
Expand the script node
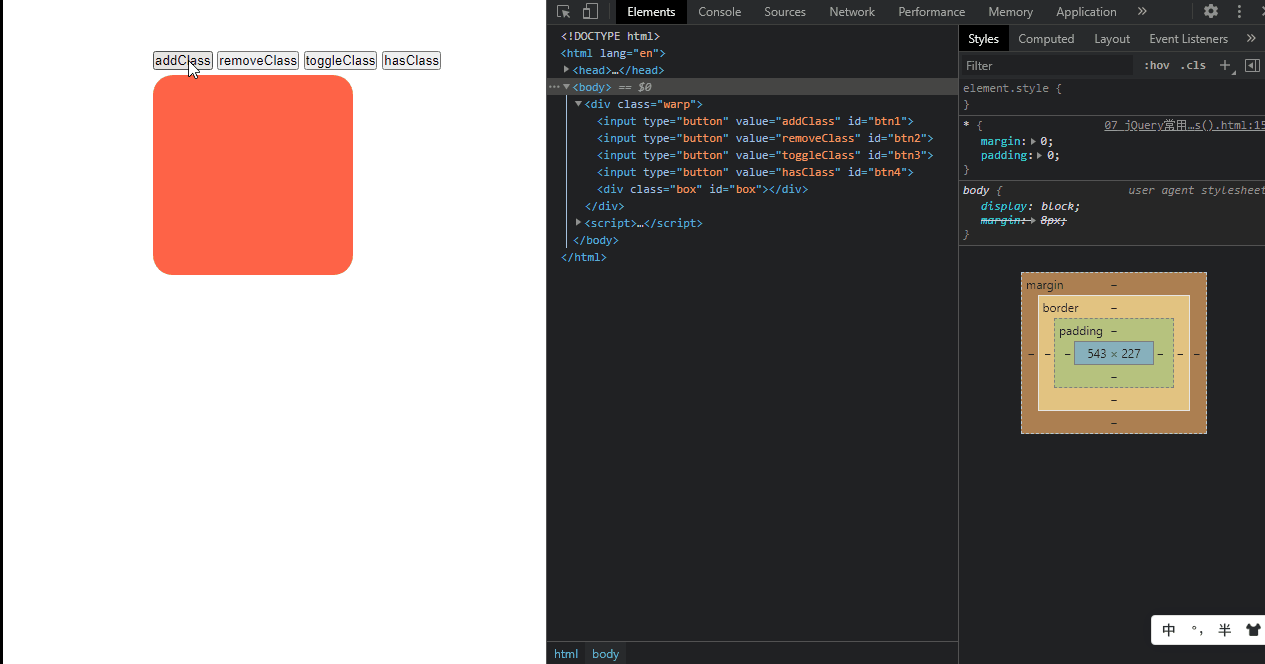(578, 222)
